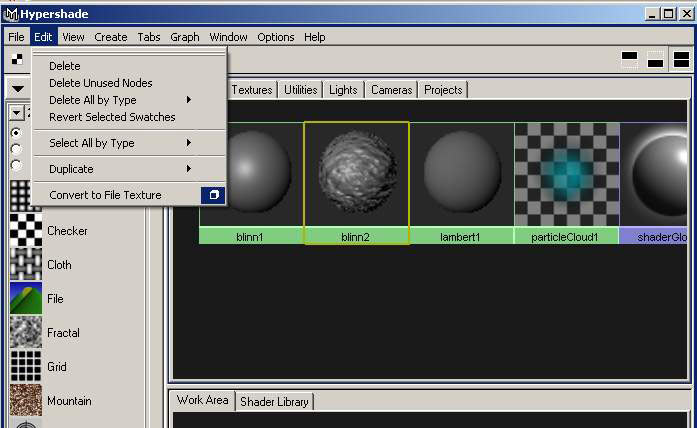Create a Grid texture node
Screen dimensions: 697x428
(x=26, y=367)
